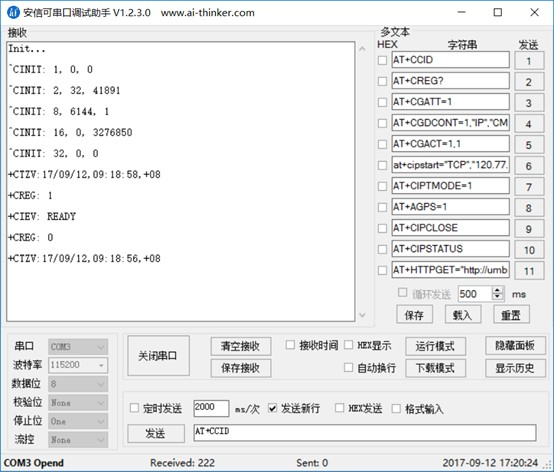The height and width of the screenshot is (472, 554).
Task: Click send button 6 for cipstart command
Action: (529, 166)
